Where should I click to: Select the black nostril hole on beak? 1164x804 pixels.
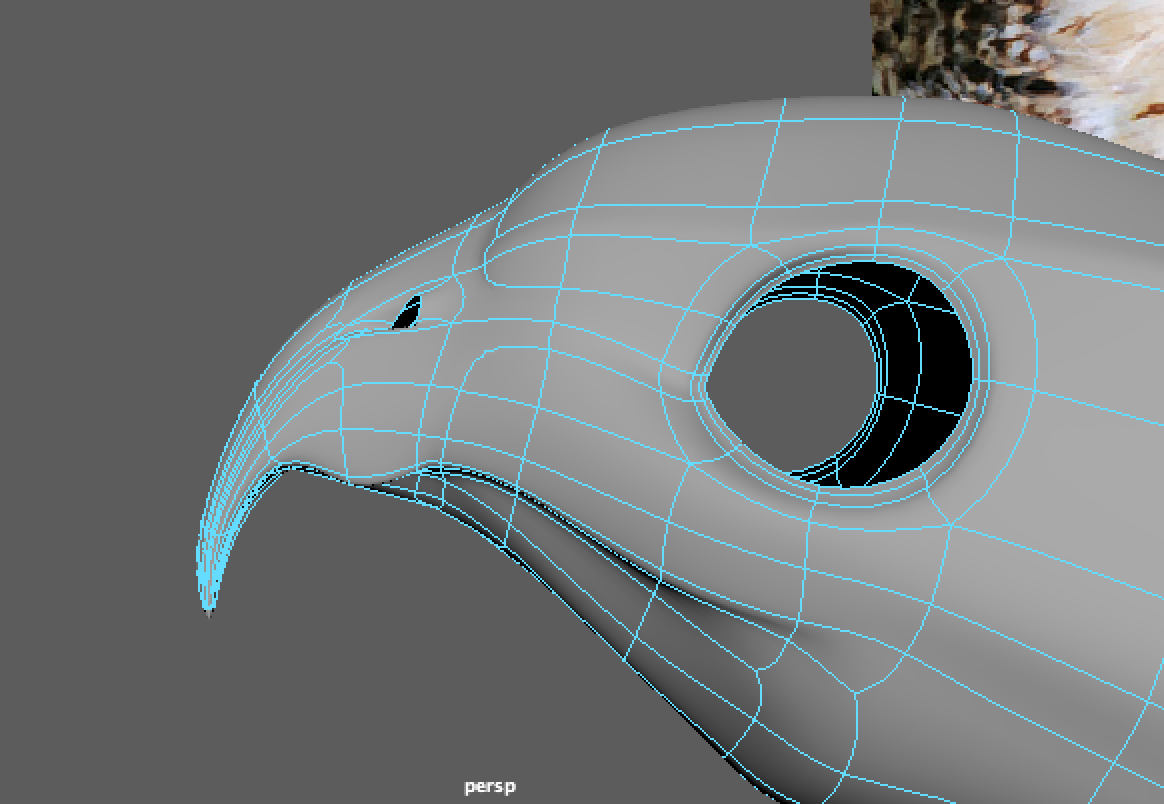(x=407, y=314)
